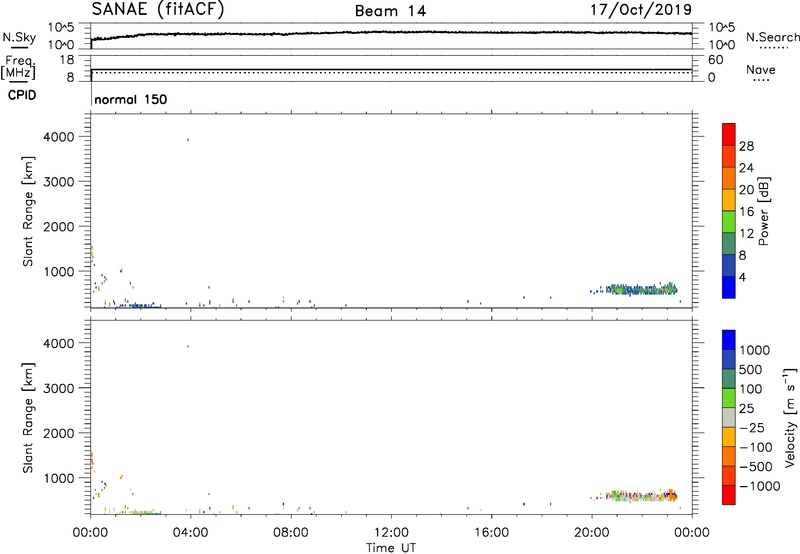
Task: Click the SANAE (fitACF) title text
Action: [x=158, y=9]
